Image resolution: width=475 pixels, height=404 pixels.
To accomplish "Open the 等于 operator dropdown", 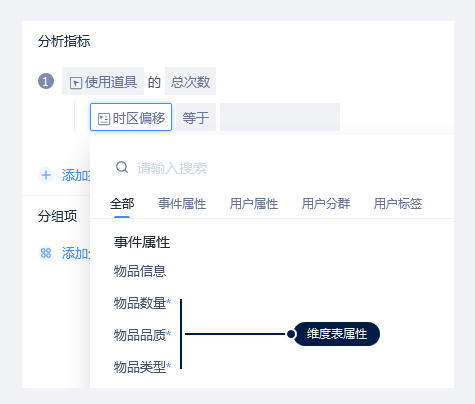I will pos(196,117).
